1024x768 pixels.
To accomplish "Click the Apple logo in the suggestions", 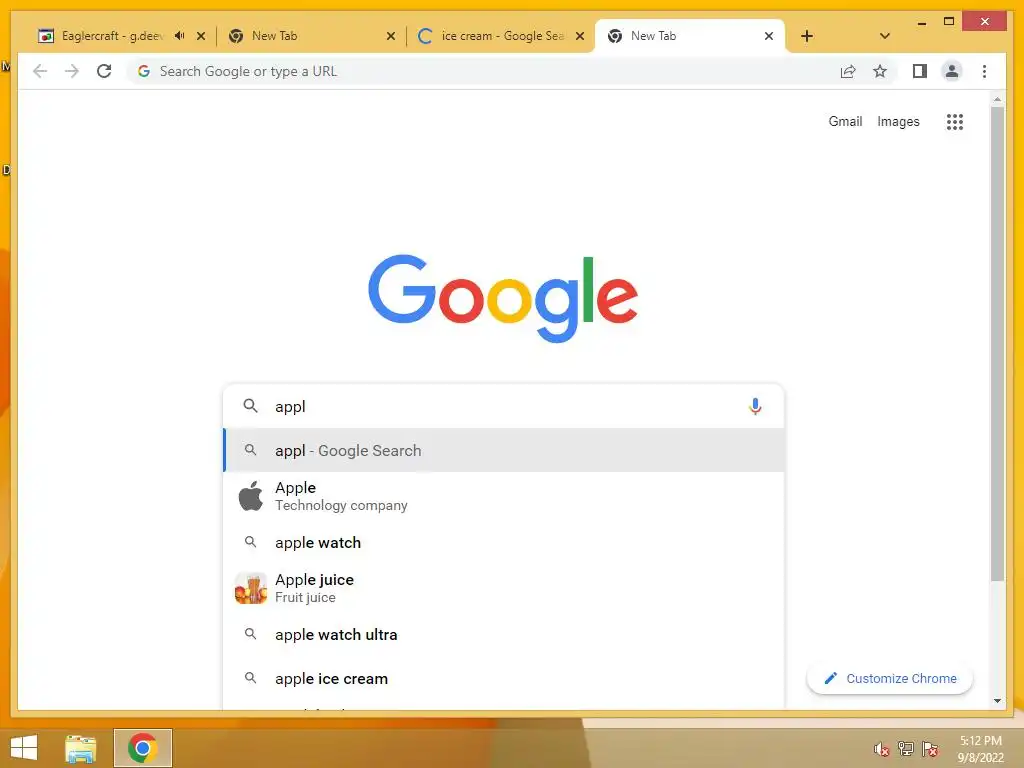I will click(251, 496).
